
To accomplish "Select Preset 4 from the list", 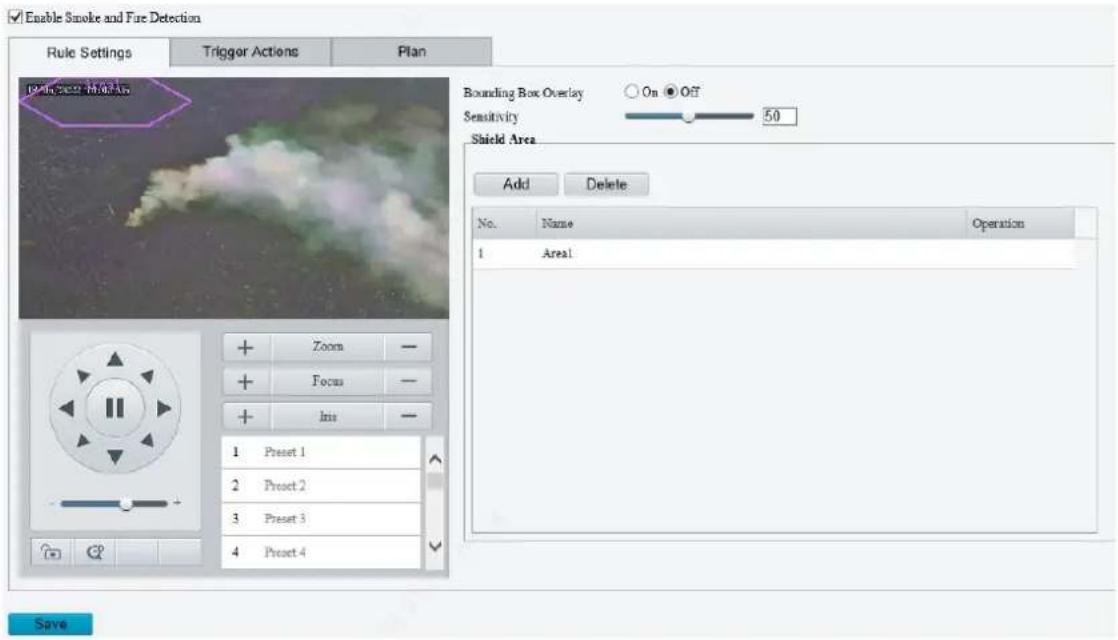I will coord(321,552).
